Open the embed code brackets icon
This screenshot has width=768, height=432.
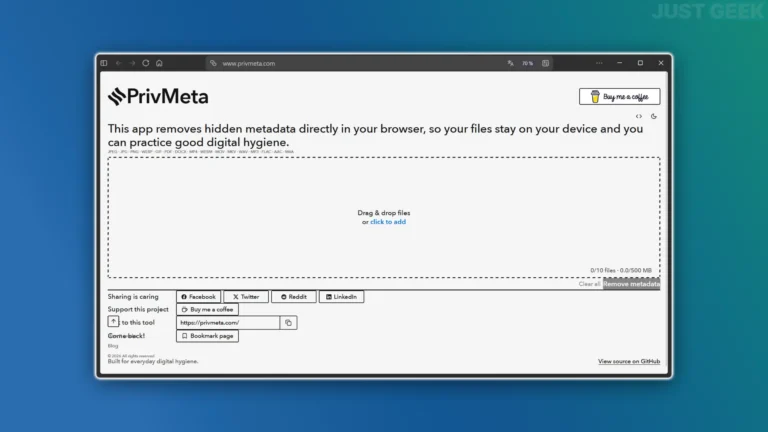[639, 117]
